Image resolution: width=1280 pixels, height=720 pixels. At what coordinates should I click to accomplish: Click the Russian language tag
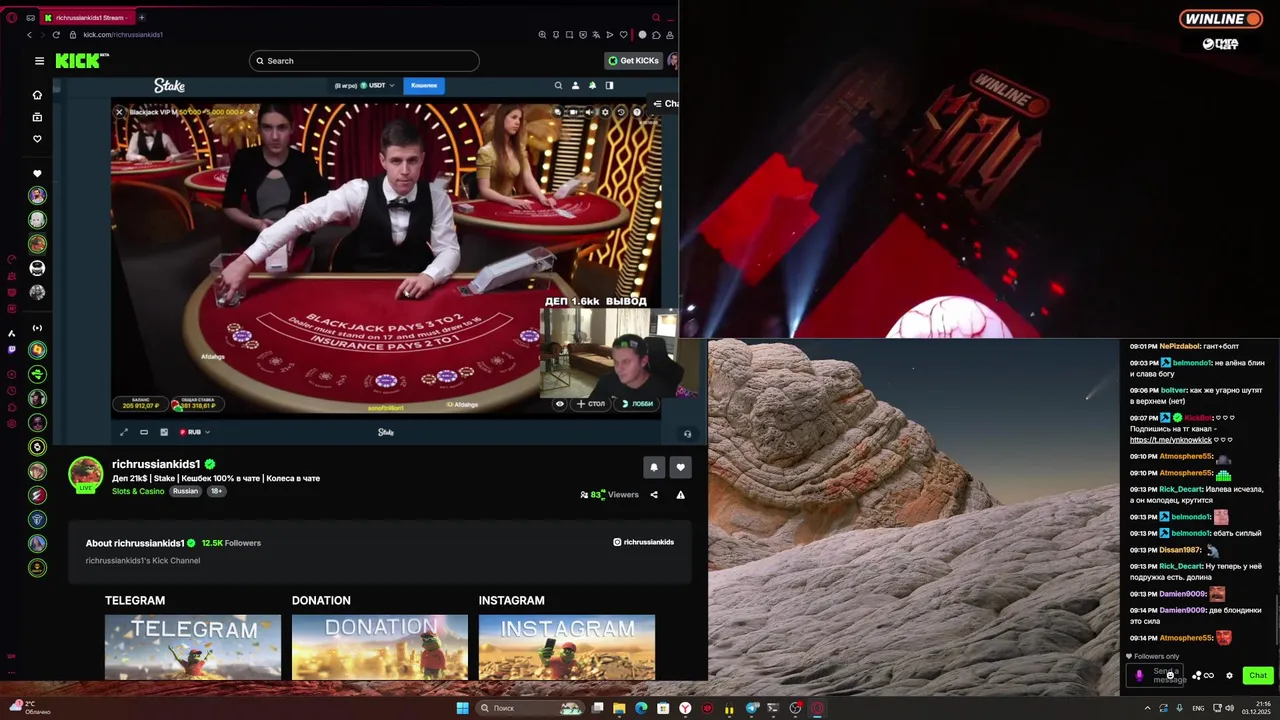(185, 491)
